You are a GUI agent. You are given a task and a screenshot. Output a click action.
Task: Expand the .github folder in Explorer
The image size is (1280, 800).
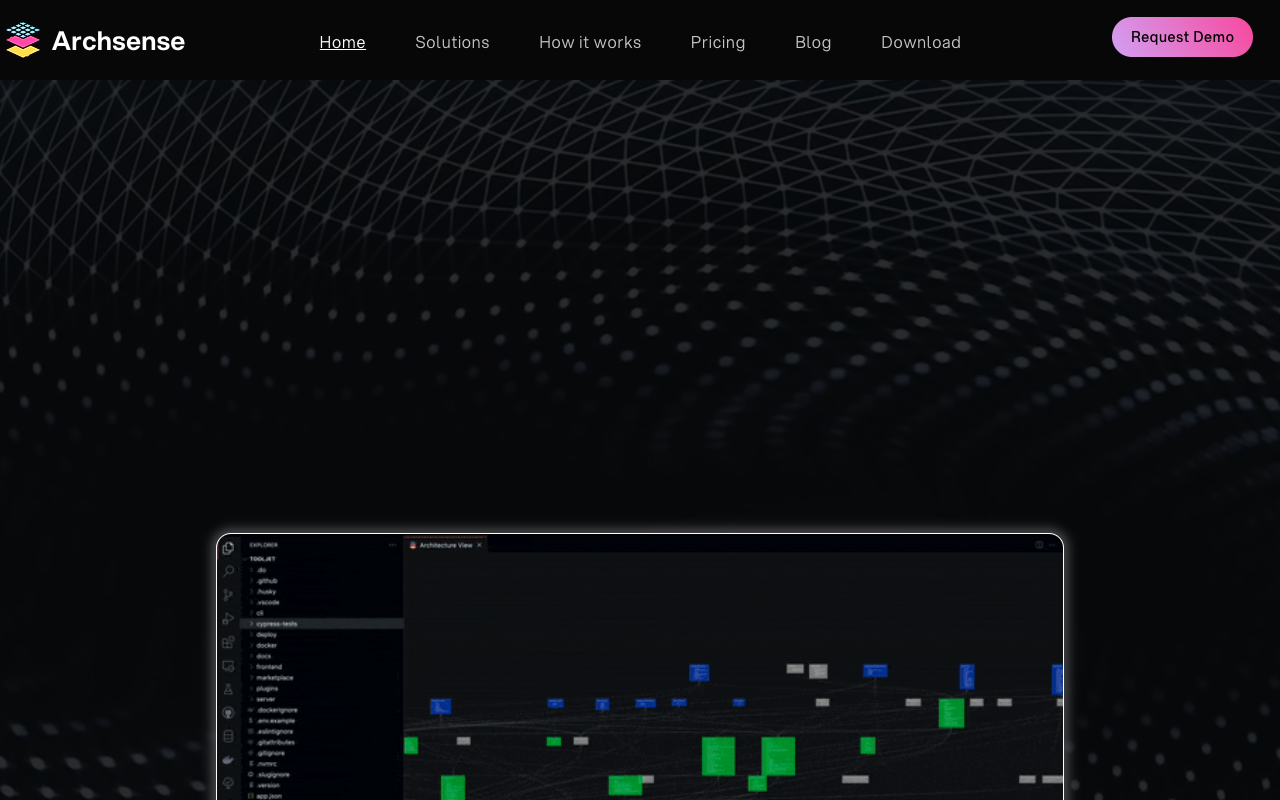(266, 581)
